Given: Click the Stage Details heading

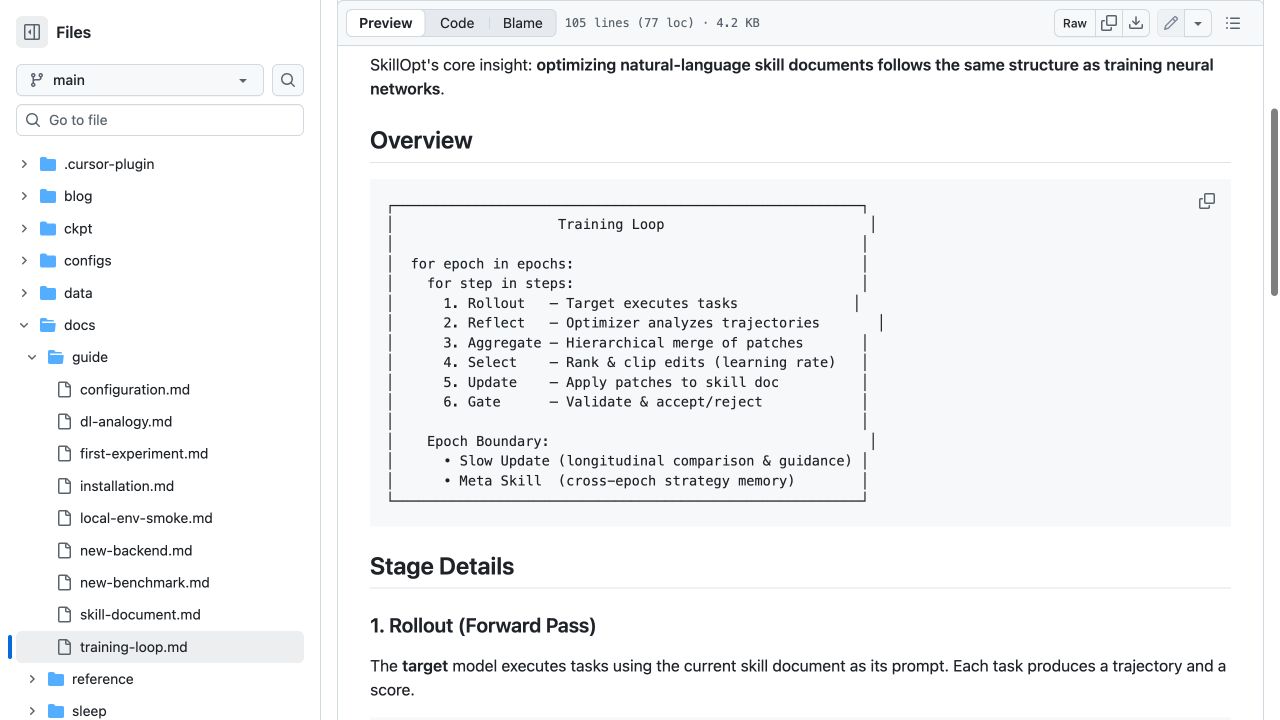Looking at the screenshot, I should (442, 566).
